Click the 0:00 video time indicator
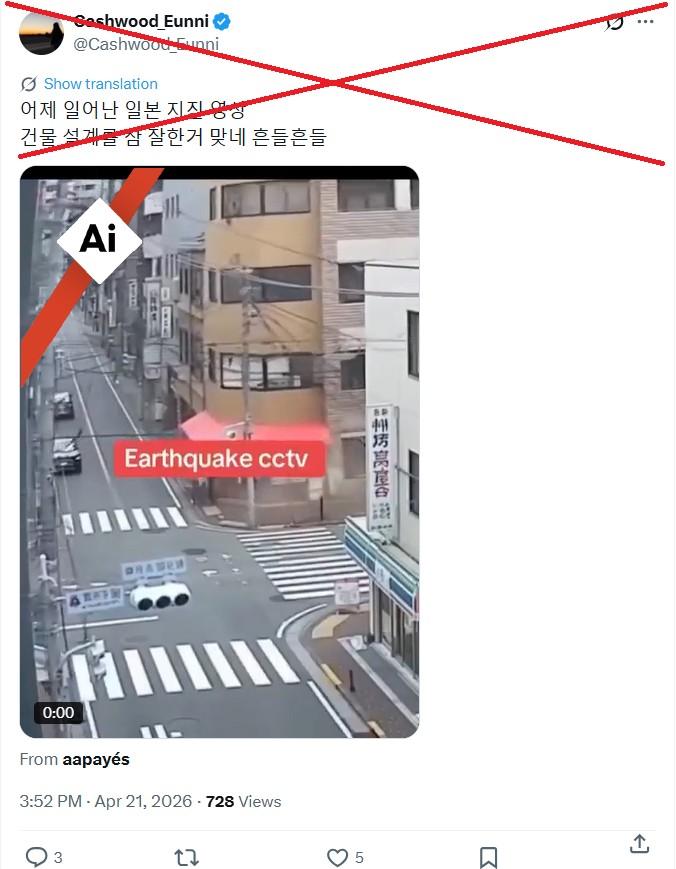This screenshot has height=869, width=676. coord(58,712)
